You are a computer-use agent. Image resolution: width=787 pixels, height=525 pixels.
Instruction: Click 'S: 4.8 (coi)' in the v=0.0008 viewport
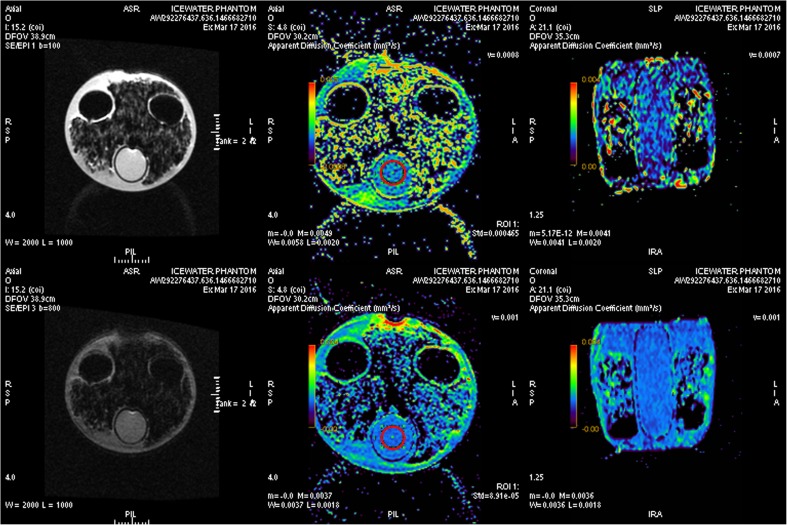pyautogui.click(x=287, y=28)
